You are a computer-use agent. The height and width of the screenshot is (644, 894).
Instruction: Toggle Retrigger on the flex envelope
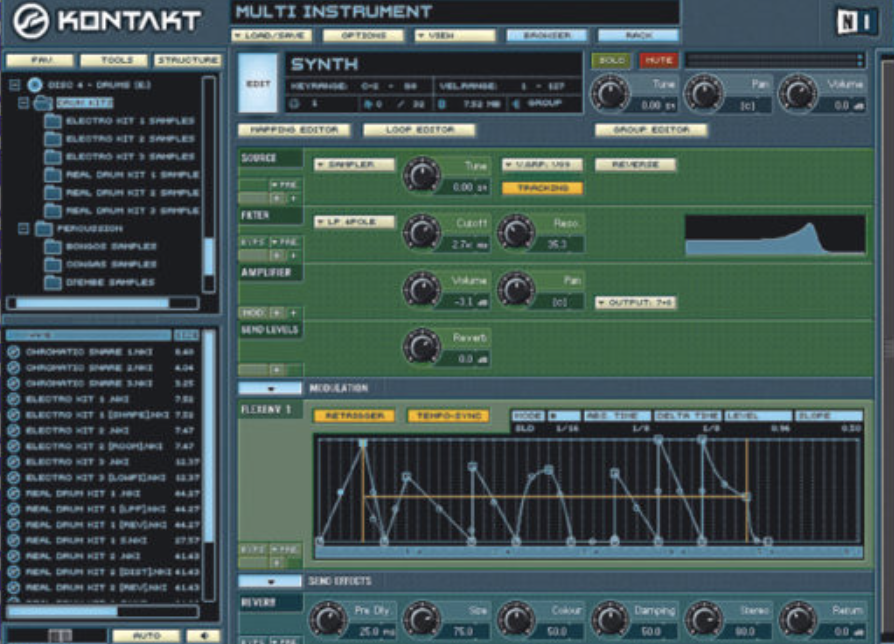[x=354, y=415]
